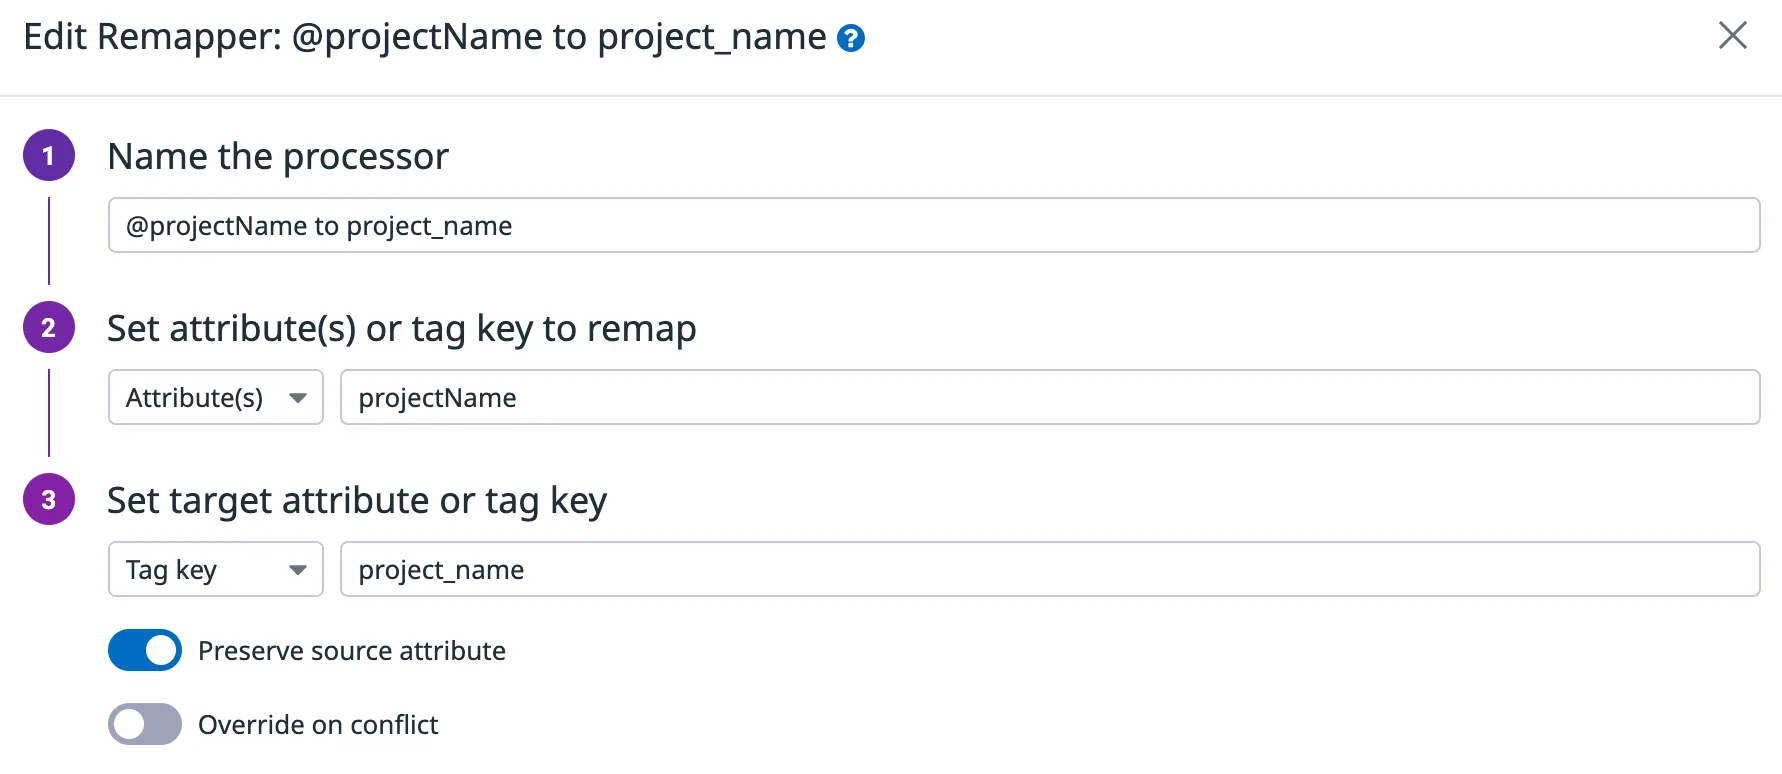Focus the processor name input field
Viewport: 1782px width, 774px height.
[x=933, y=225]
